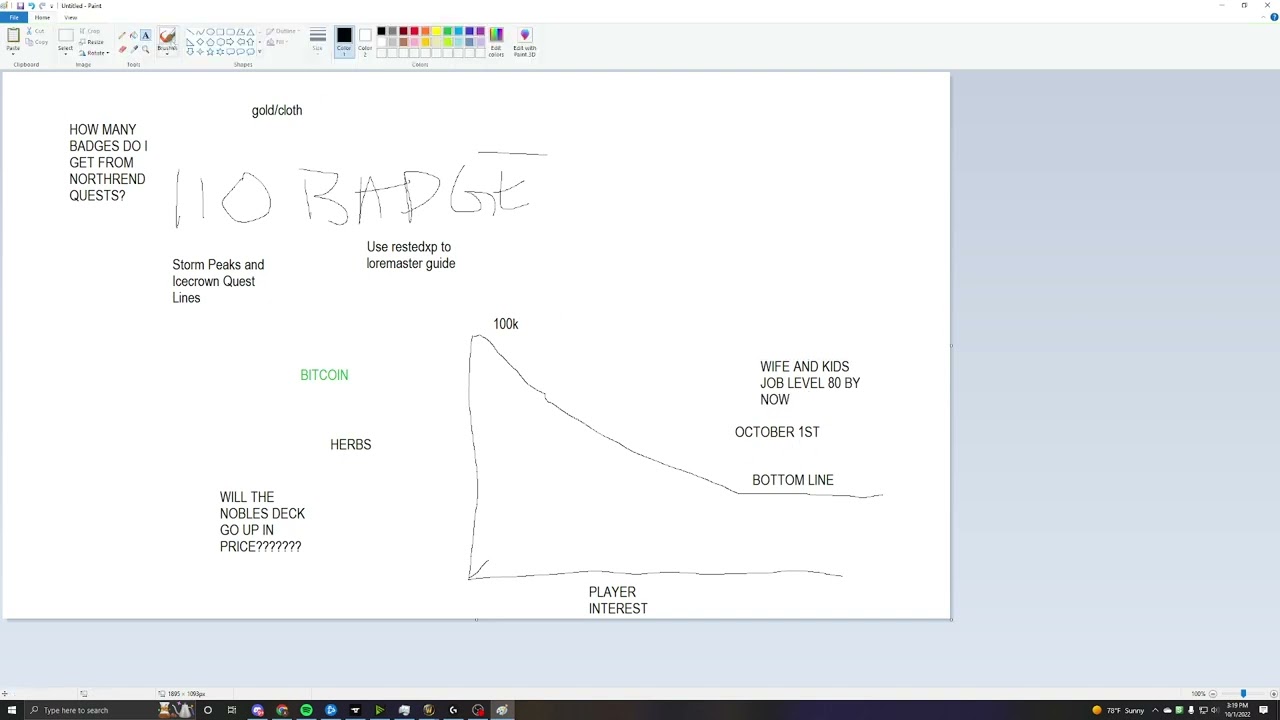Choose the yellow palette swatch
1280x720 pixels.
(436, 32)
